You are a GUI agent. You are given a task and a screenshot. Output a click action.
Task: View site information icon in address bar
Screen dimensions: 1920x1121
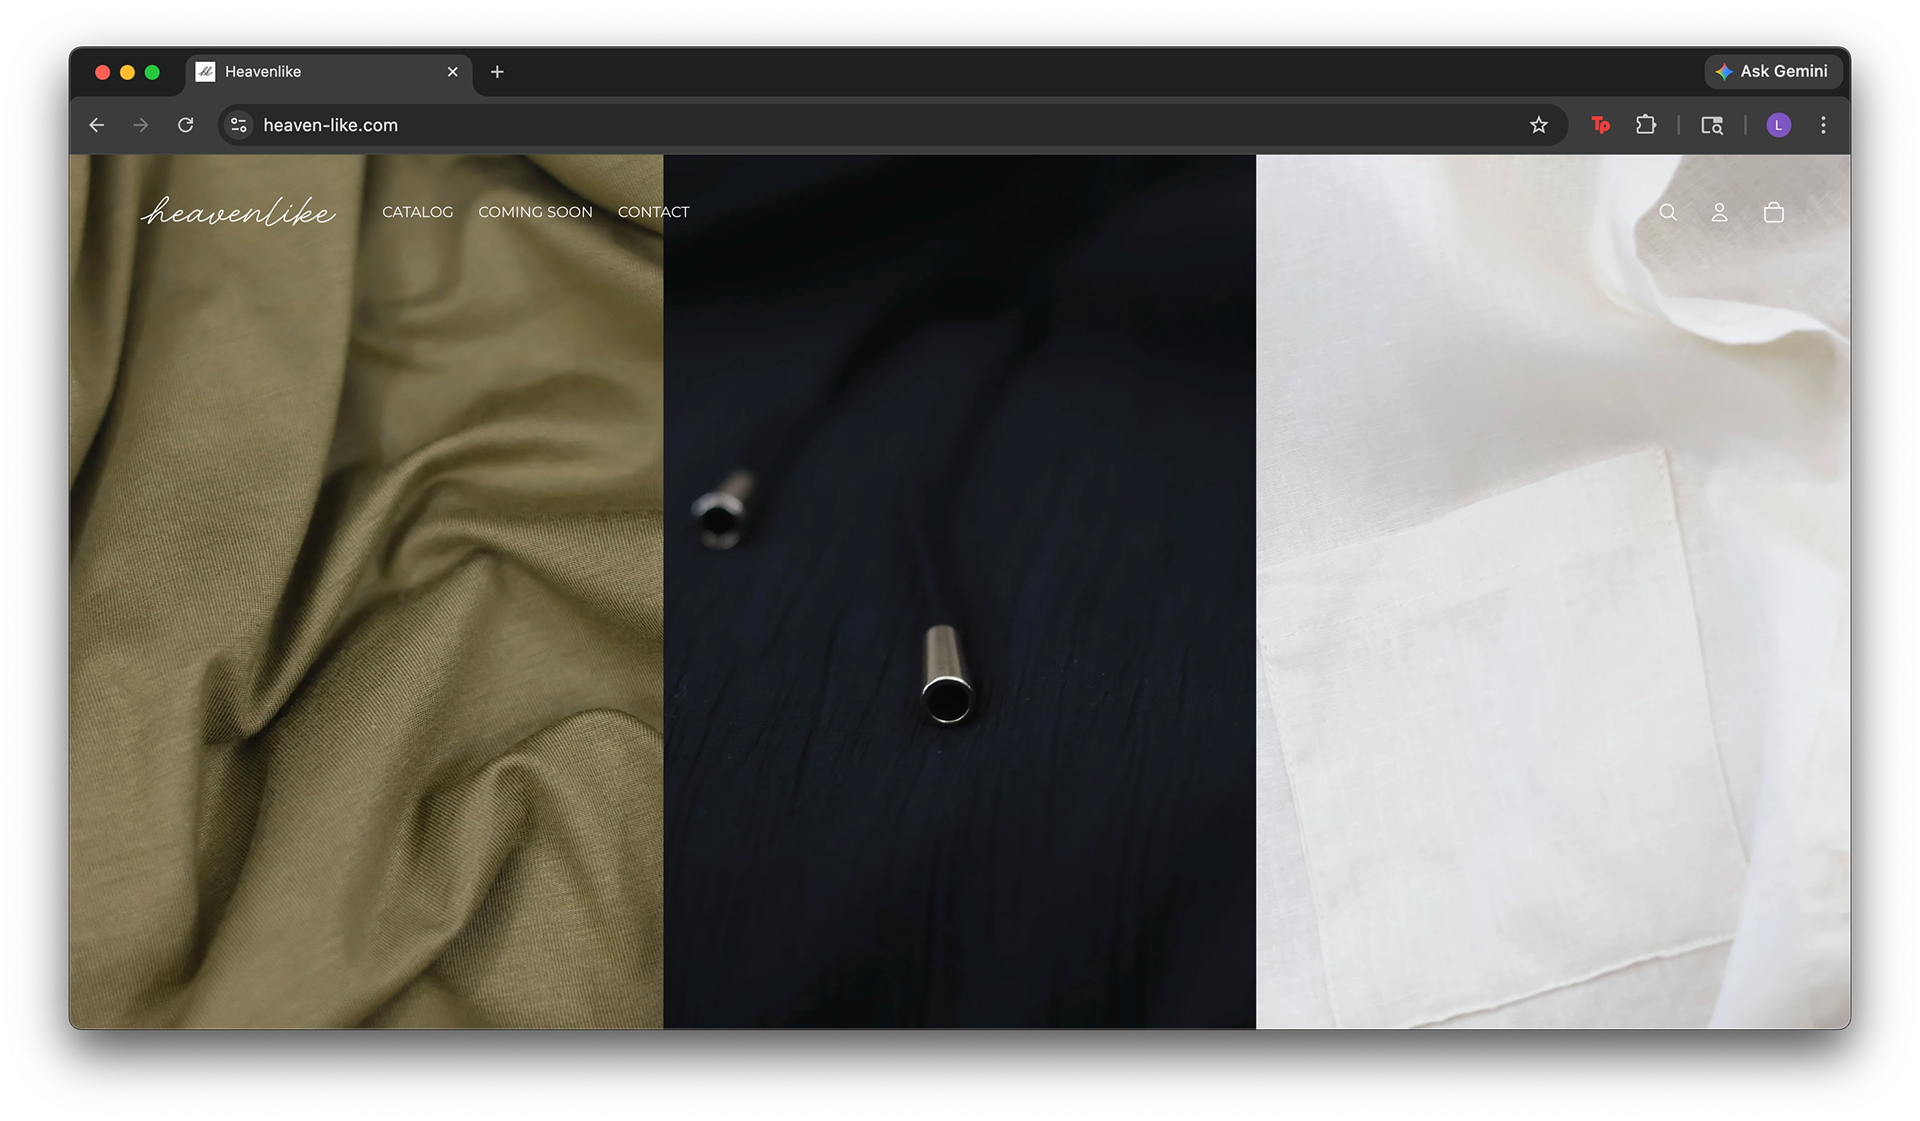pyautogui.click(x=239, y=125)
